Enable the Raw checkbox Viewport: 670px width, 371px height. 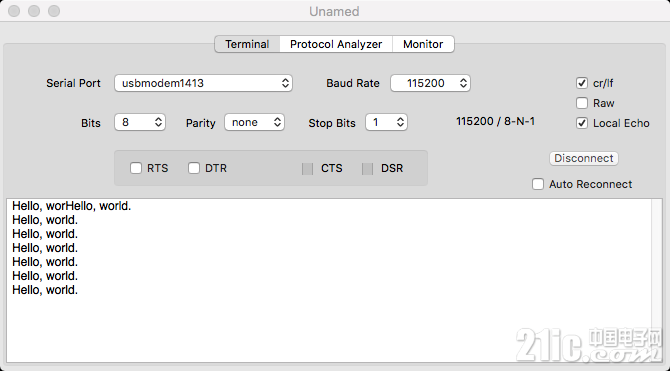click(x=582, y=103)
